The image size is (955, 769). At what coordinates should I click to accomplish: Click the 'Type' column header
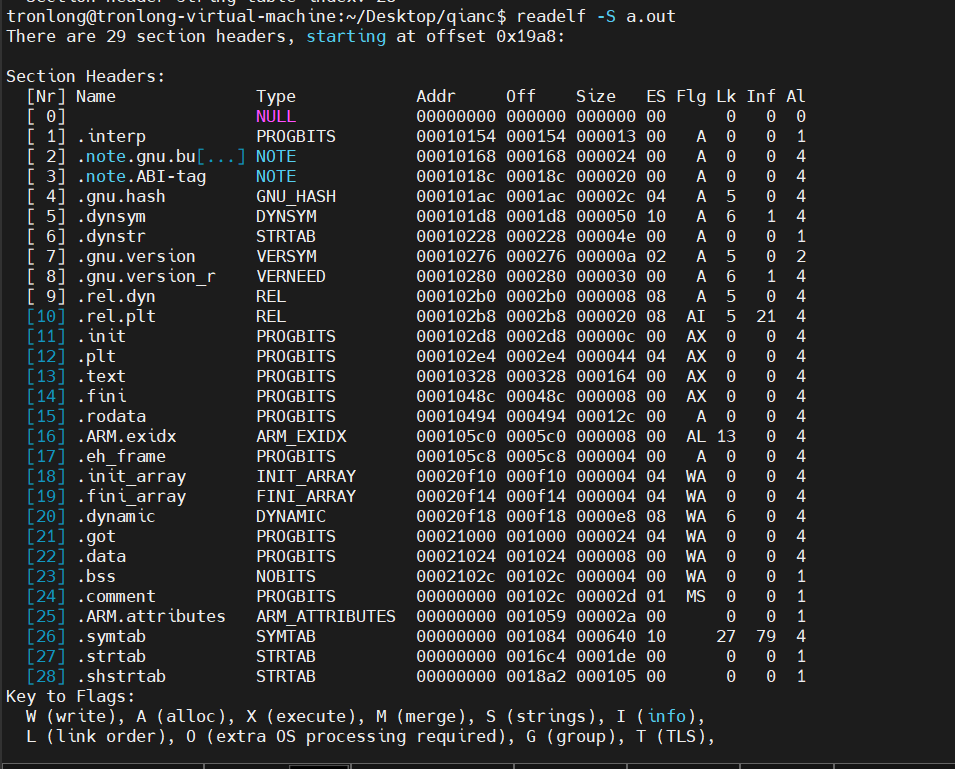276,96
